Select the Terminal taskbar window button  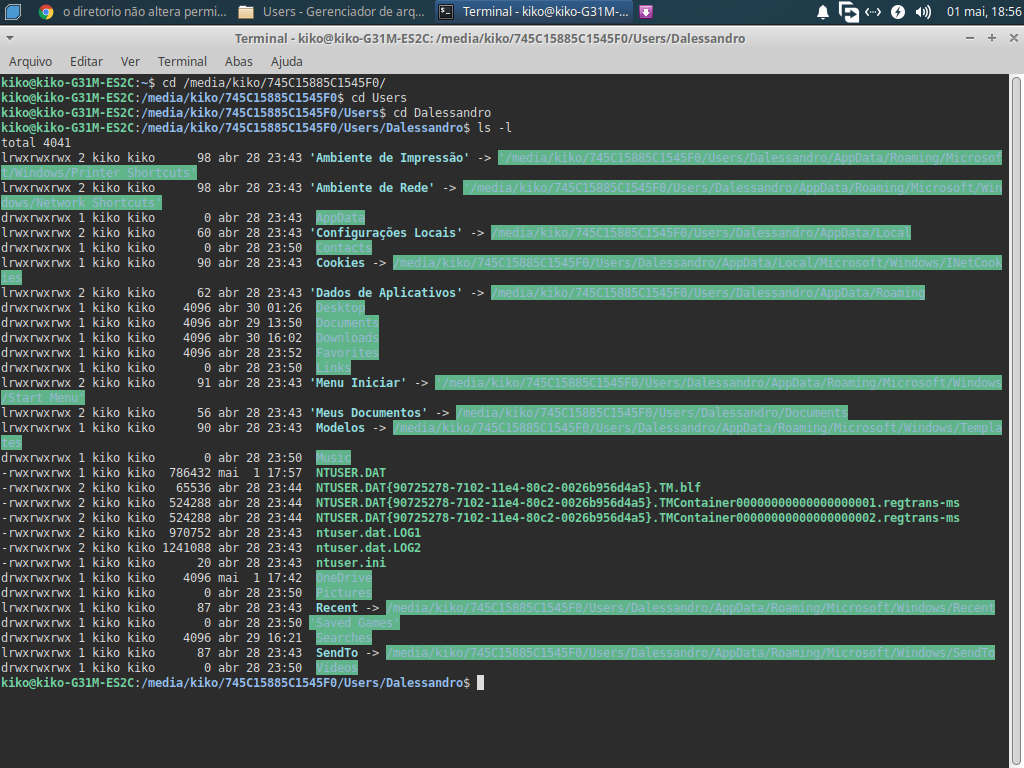pyautogui.click(x=534, y=12)
